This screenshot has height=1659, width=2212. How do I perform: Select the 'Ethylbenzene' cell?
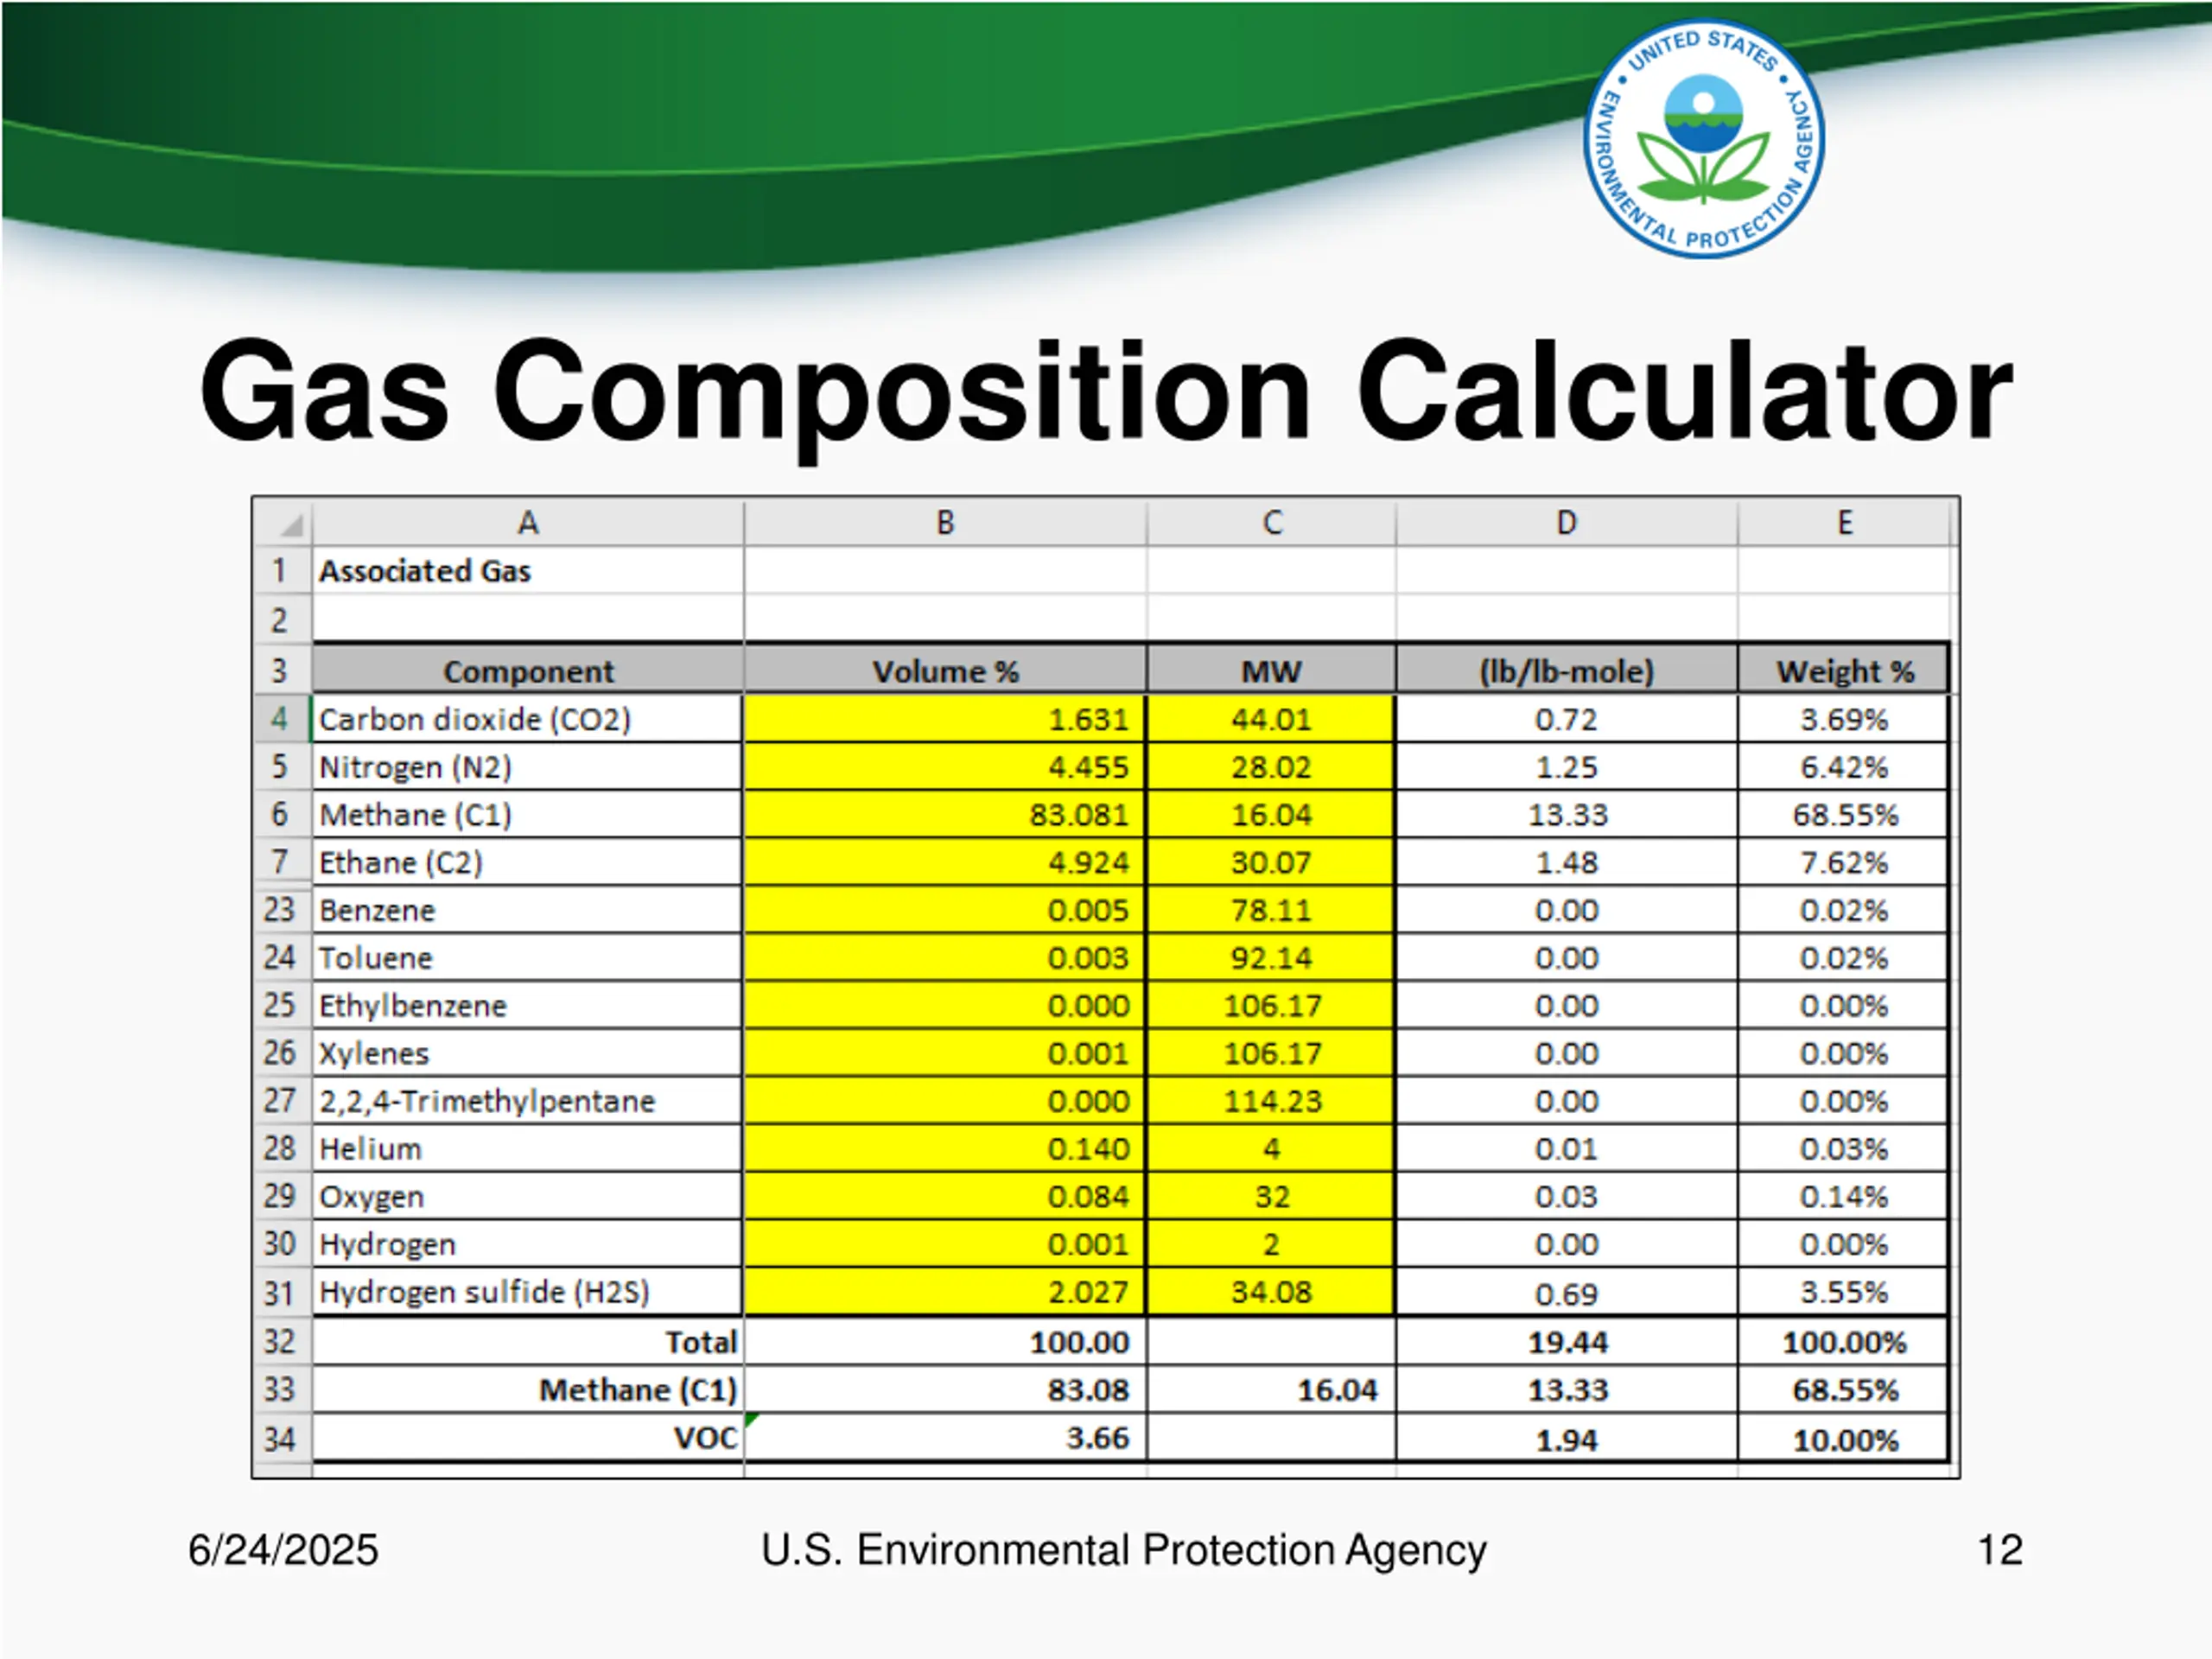[528, 1005]
